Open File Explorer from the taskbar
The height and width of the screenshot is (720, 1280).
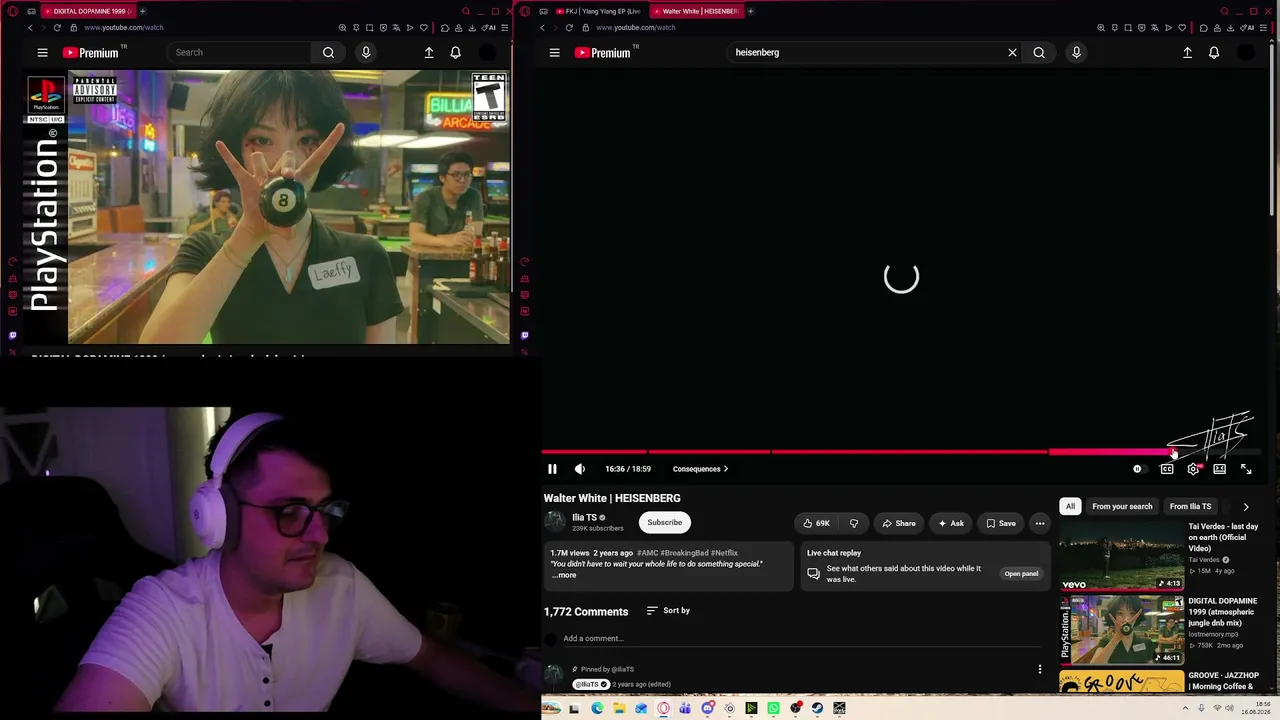pyautogui.click(x=619, y=709)
